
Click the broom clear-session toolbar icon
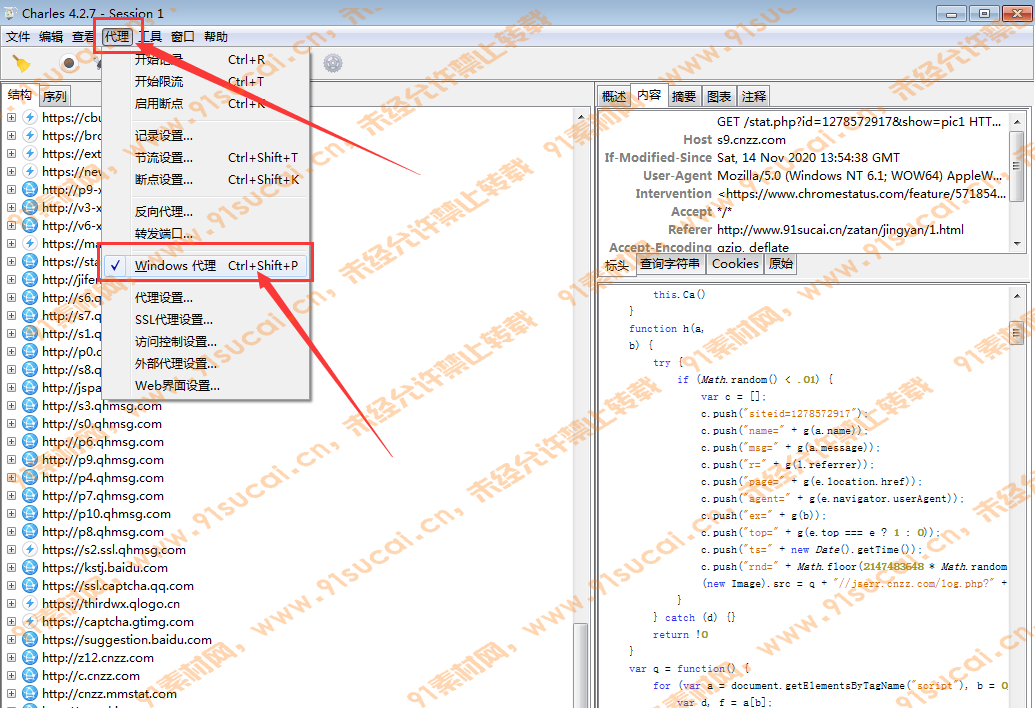pos(22,63)
